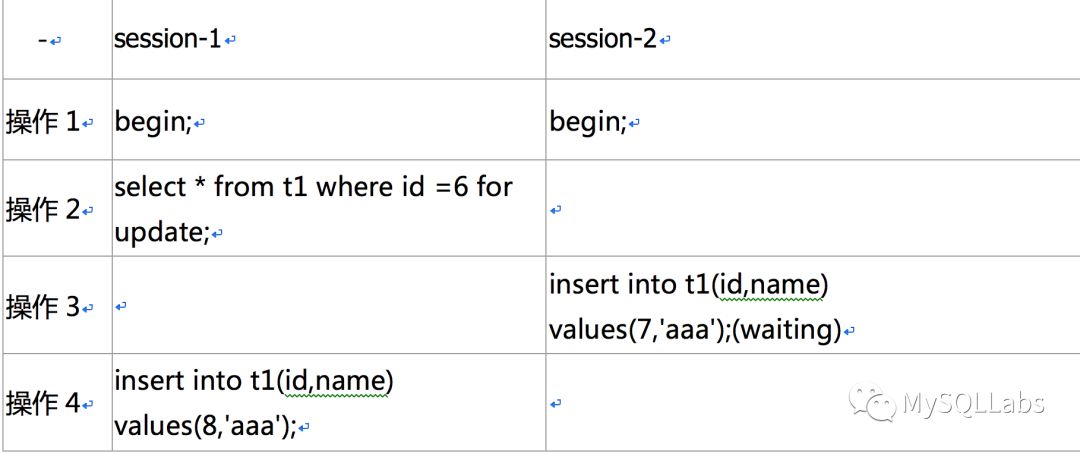Click the MySQLLabs watermark text
The height and width of the screenshot is (454, 1080).
(x=973, y=404)
